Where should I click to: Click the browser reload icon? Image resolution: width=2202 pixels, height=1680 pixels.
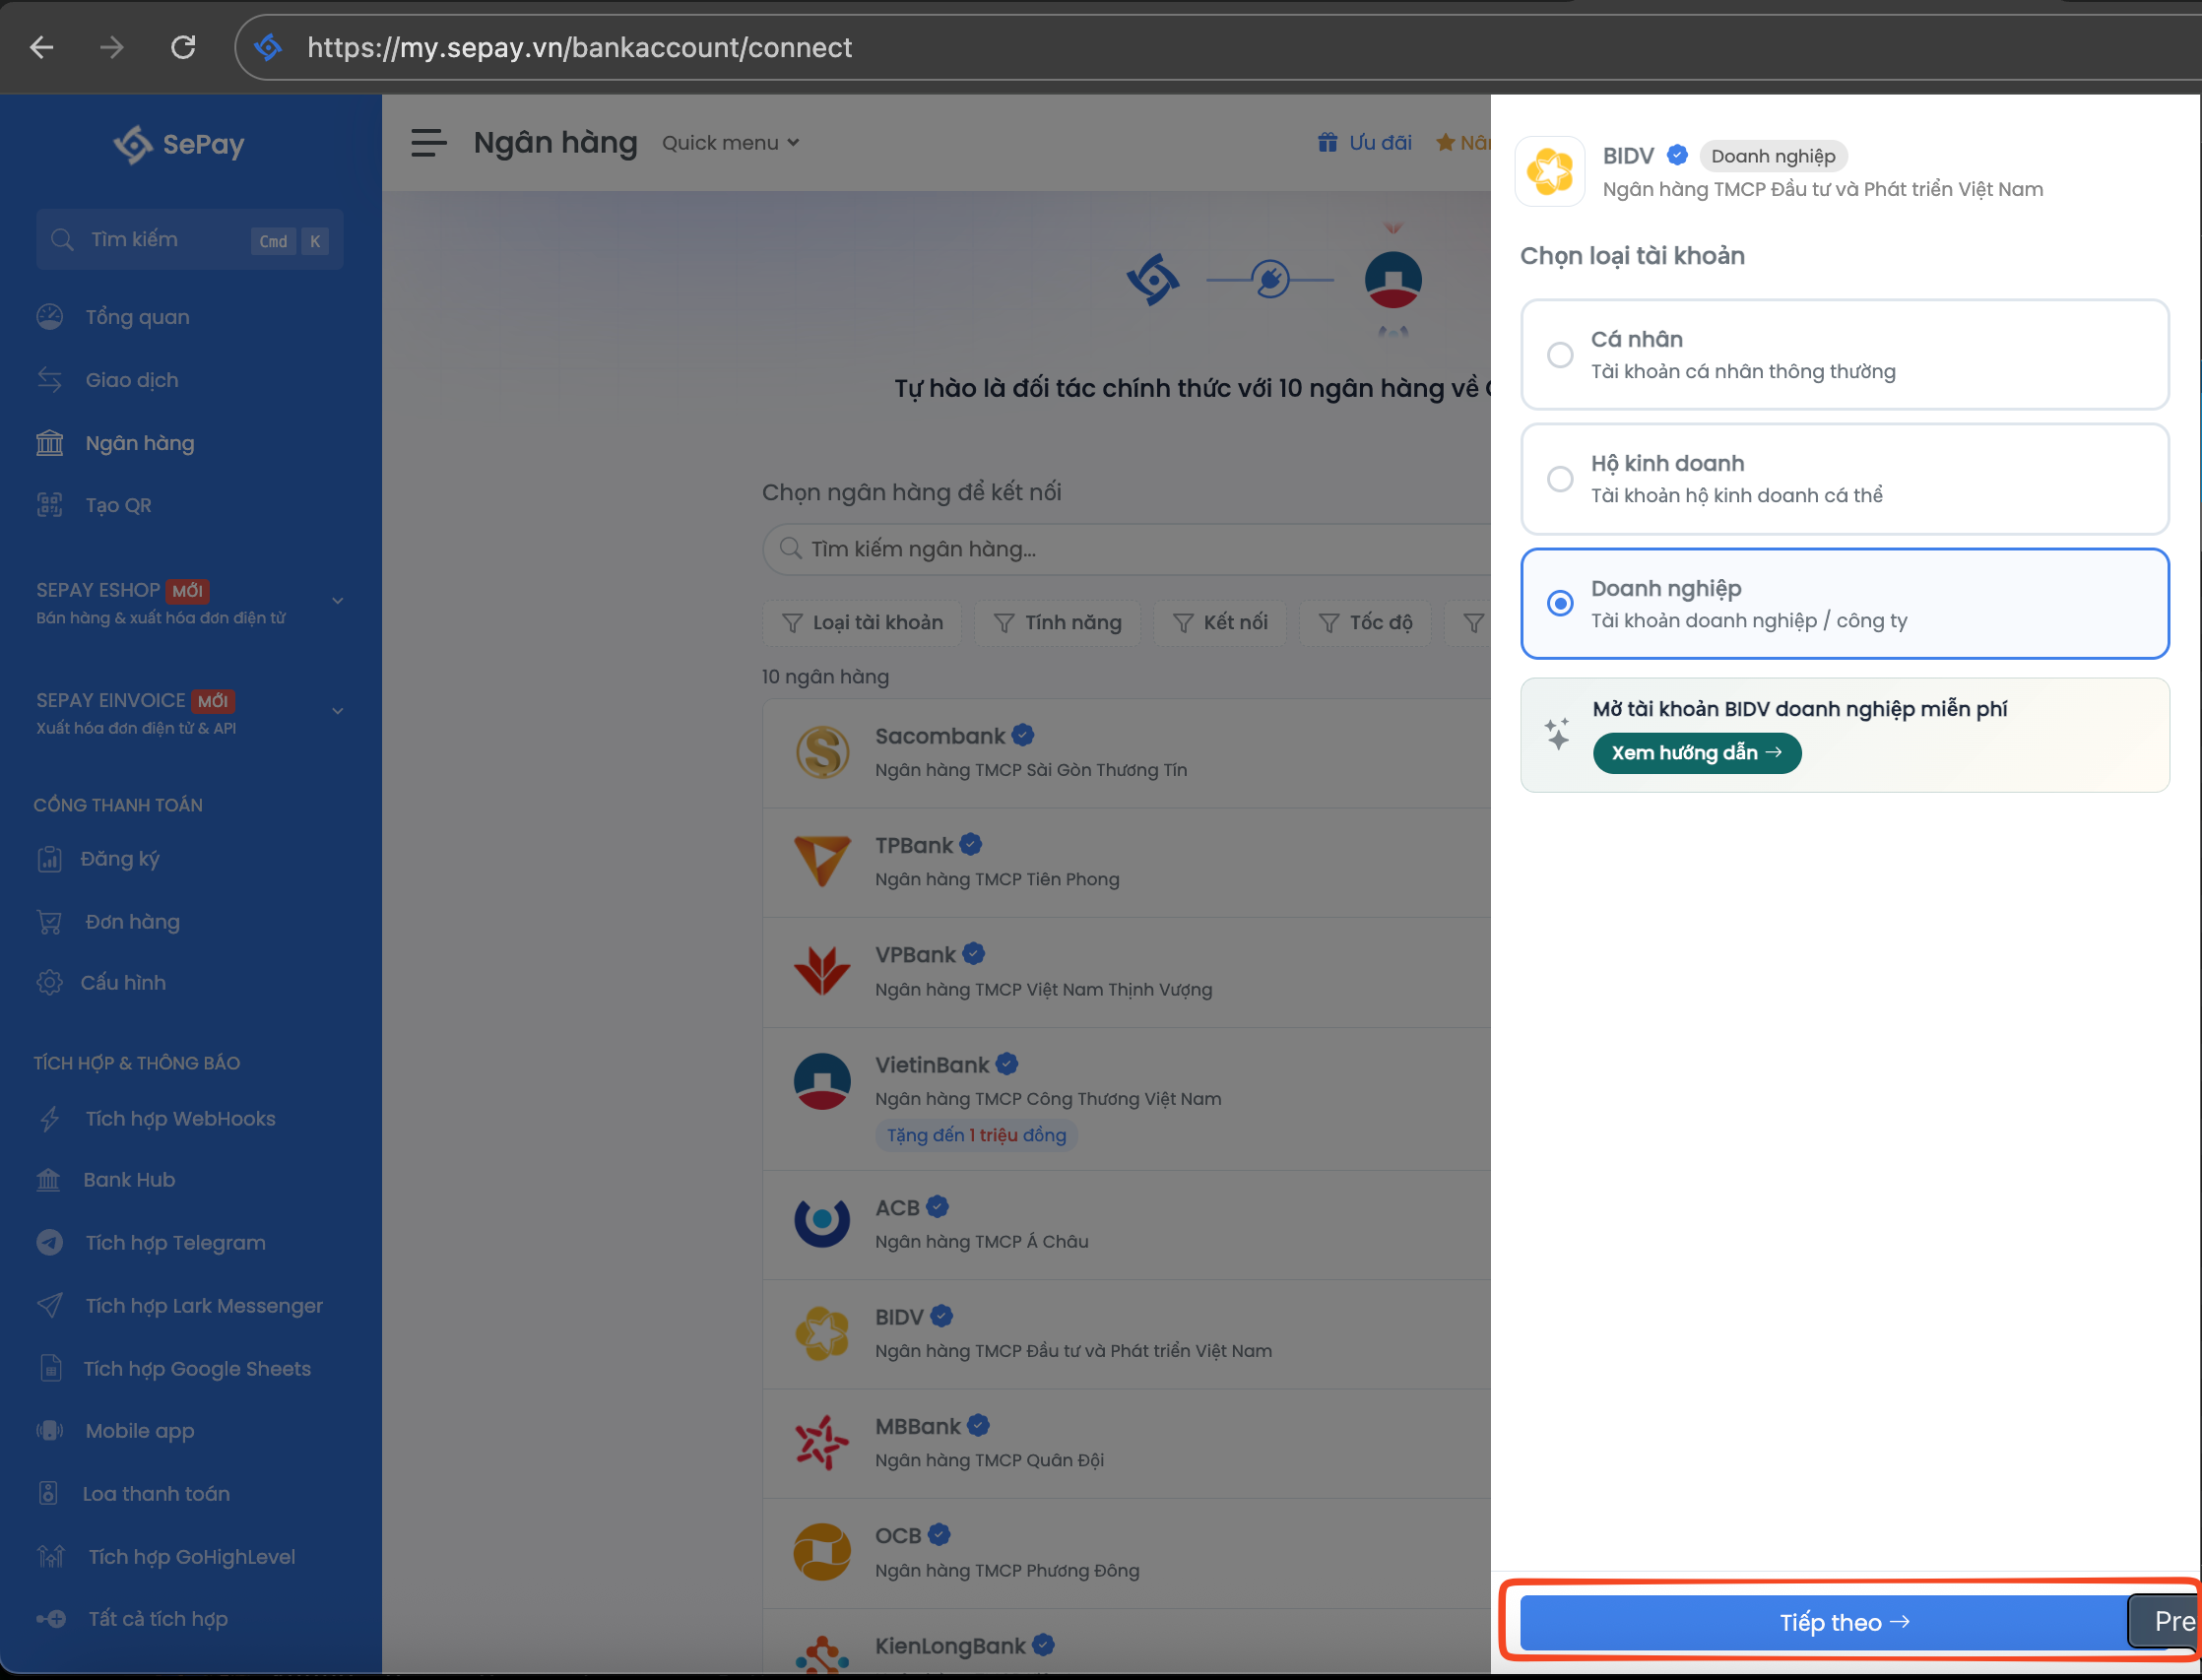[183, 47]
